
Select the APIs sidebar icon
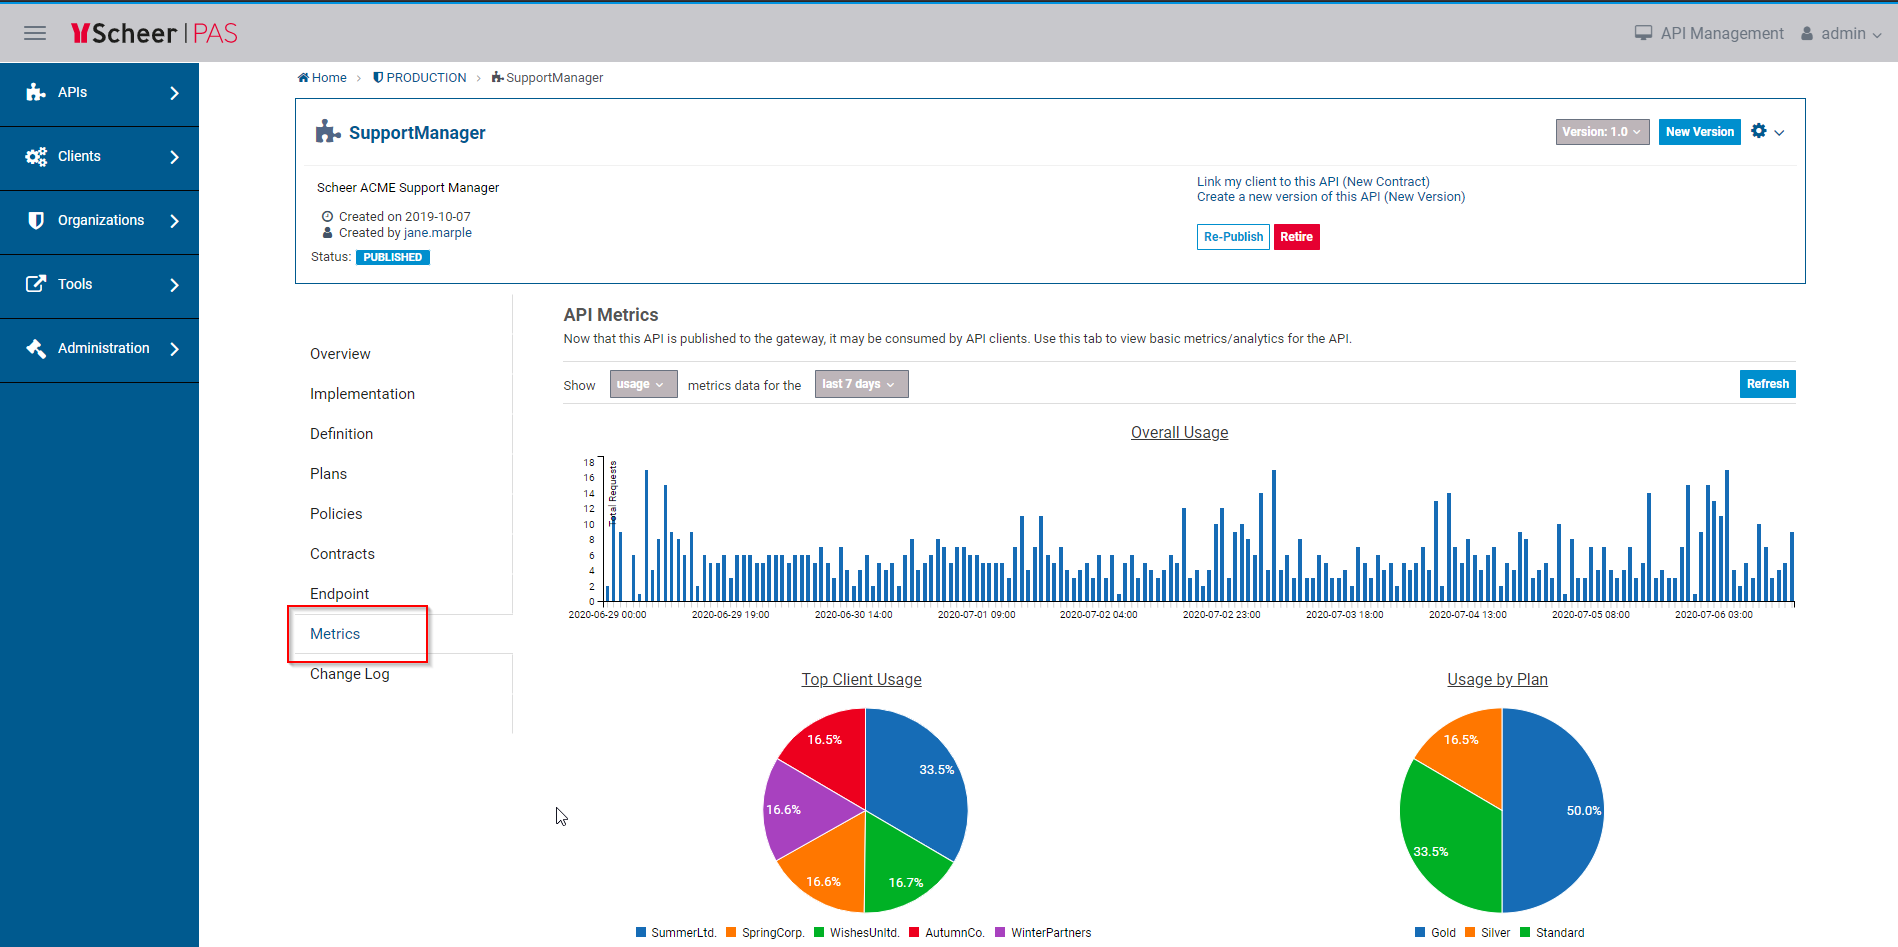coord(36,92)
